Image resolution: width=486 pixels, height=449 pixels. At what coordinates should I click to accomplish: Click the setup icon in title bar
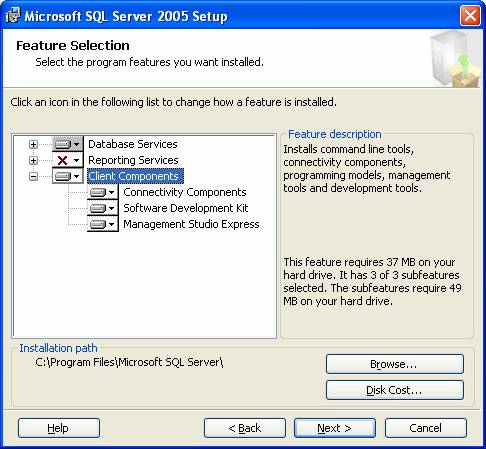coord(13,15)
